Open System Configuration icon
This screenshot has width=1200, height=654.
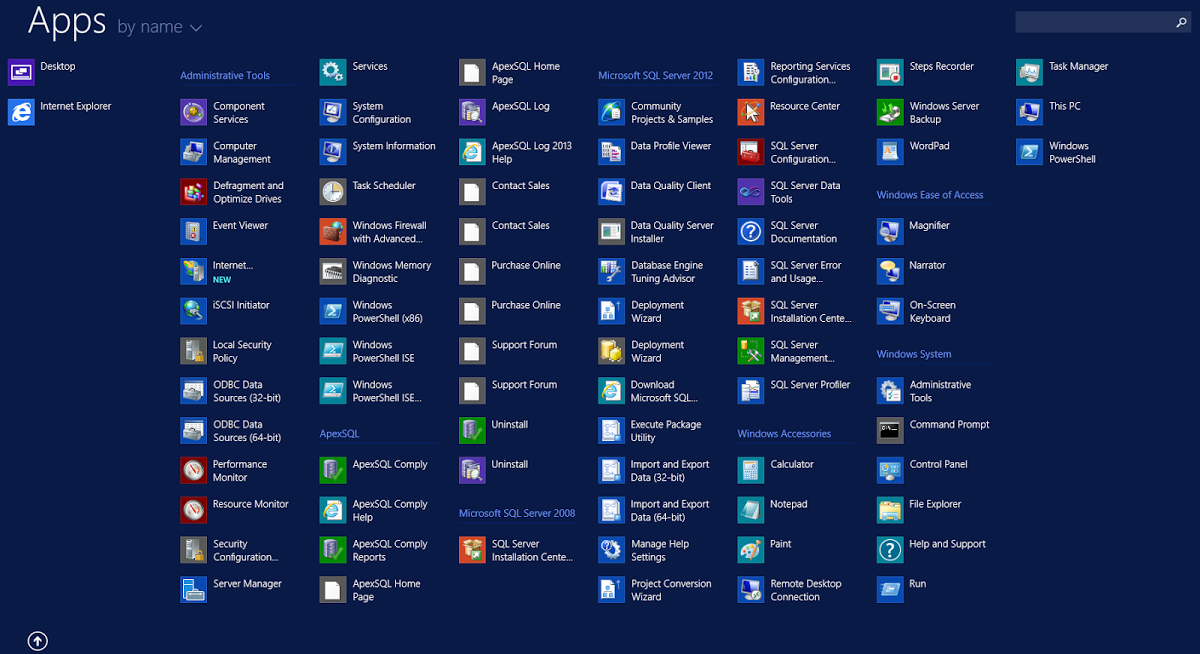point(333,112)
